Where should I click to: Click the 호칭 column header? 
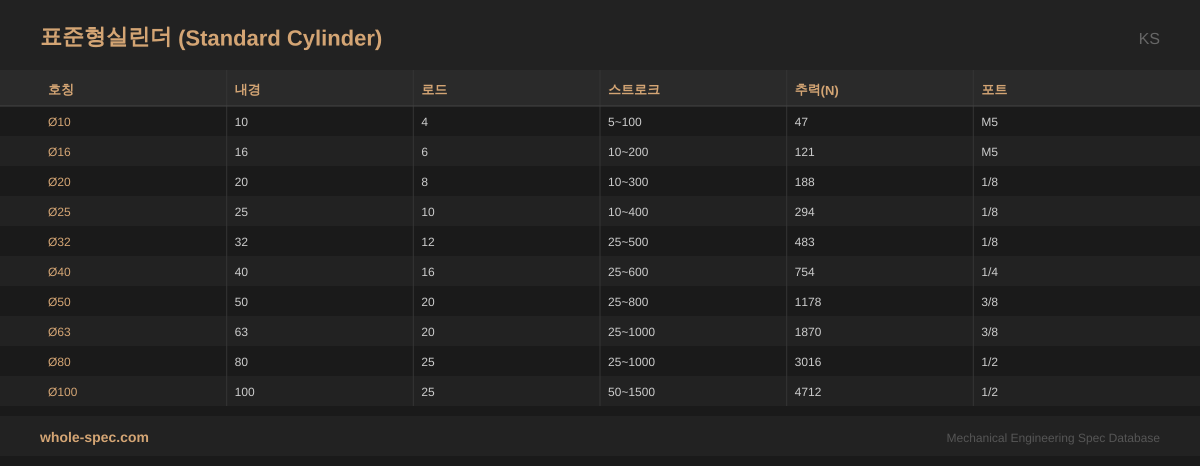tap(61, 90)
